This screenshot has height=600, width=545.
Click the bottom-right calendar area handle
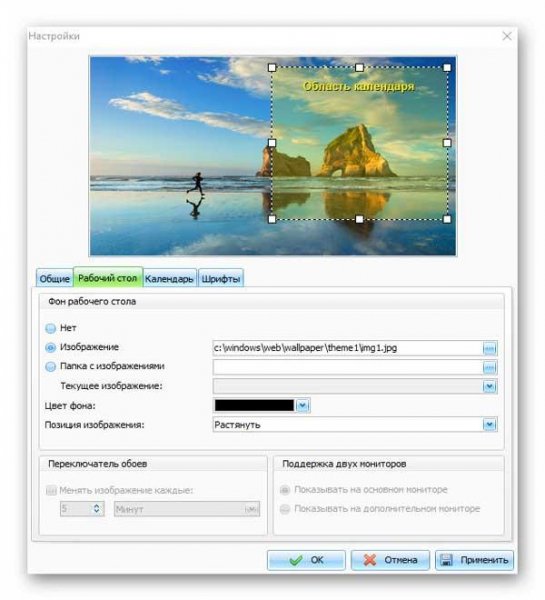pyautogui.click(x=447, y=219)
